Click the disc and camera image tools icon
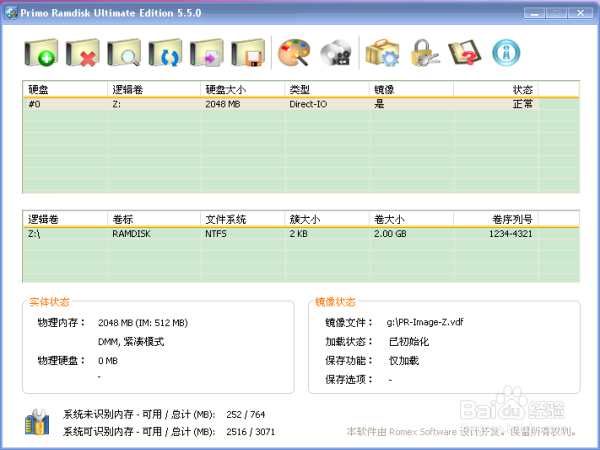 coord(336,53)
